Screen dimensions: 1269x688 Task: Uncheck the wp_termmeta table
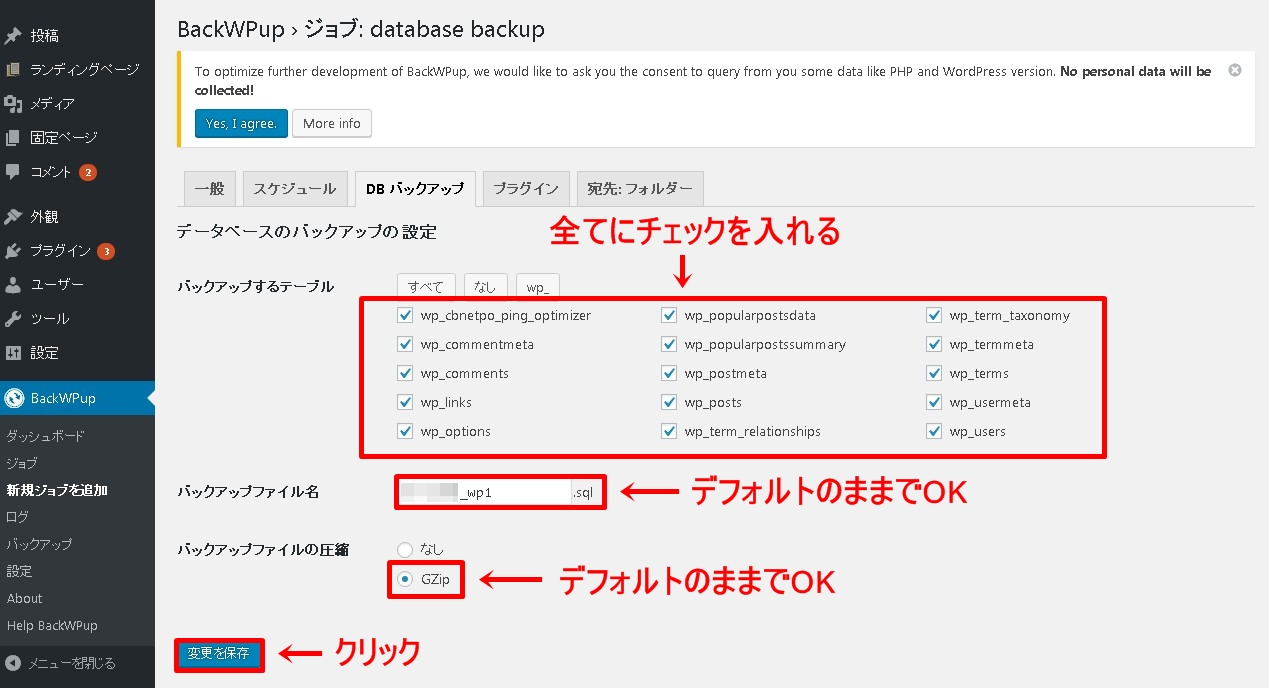coord(934,344)
